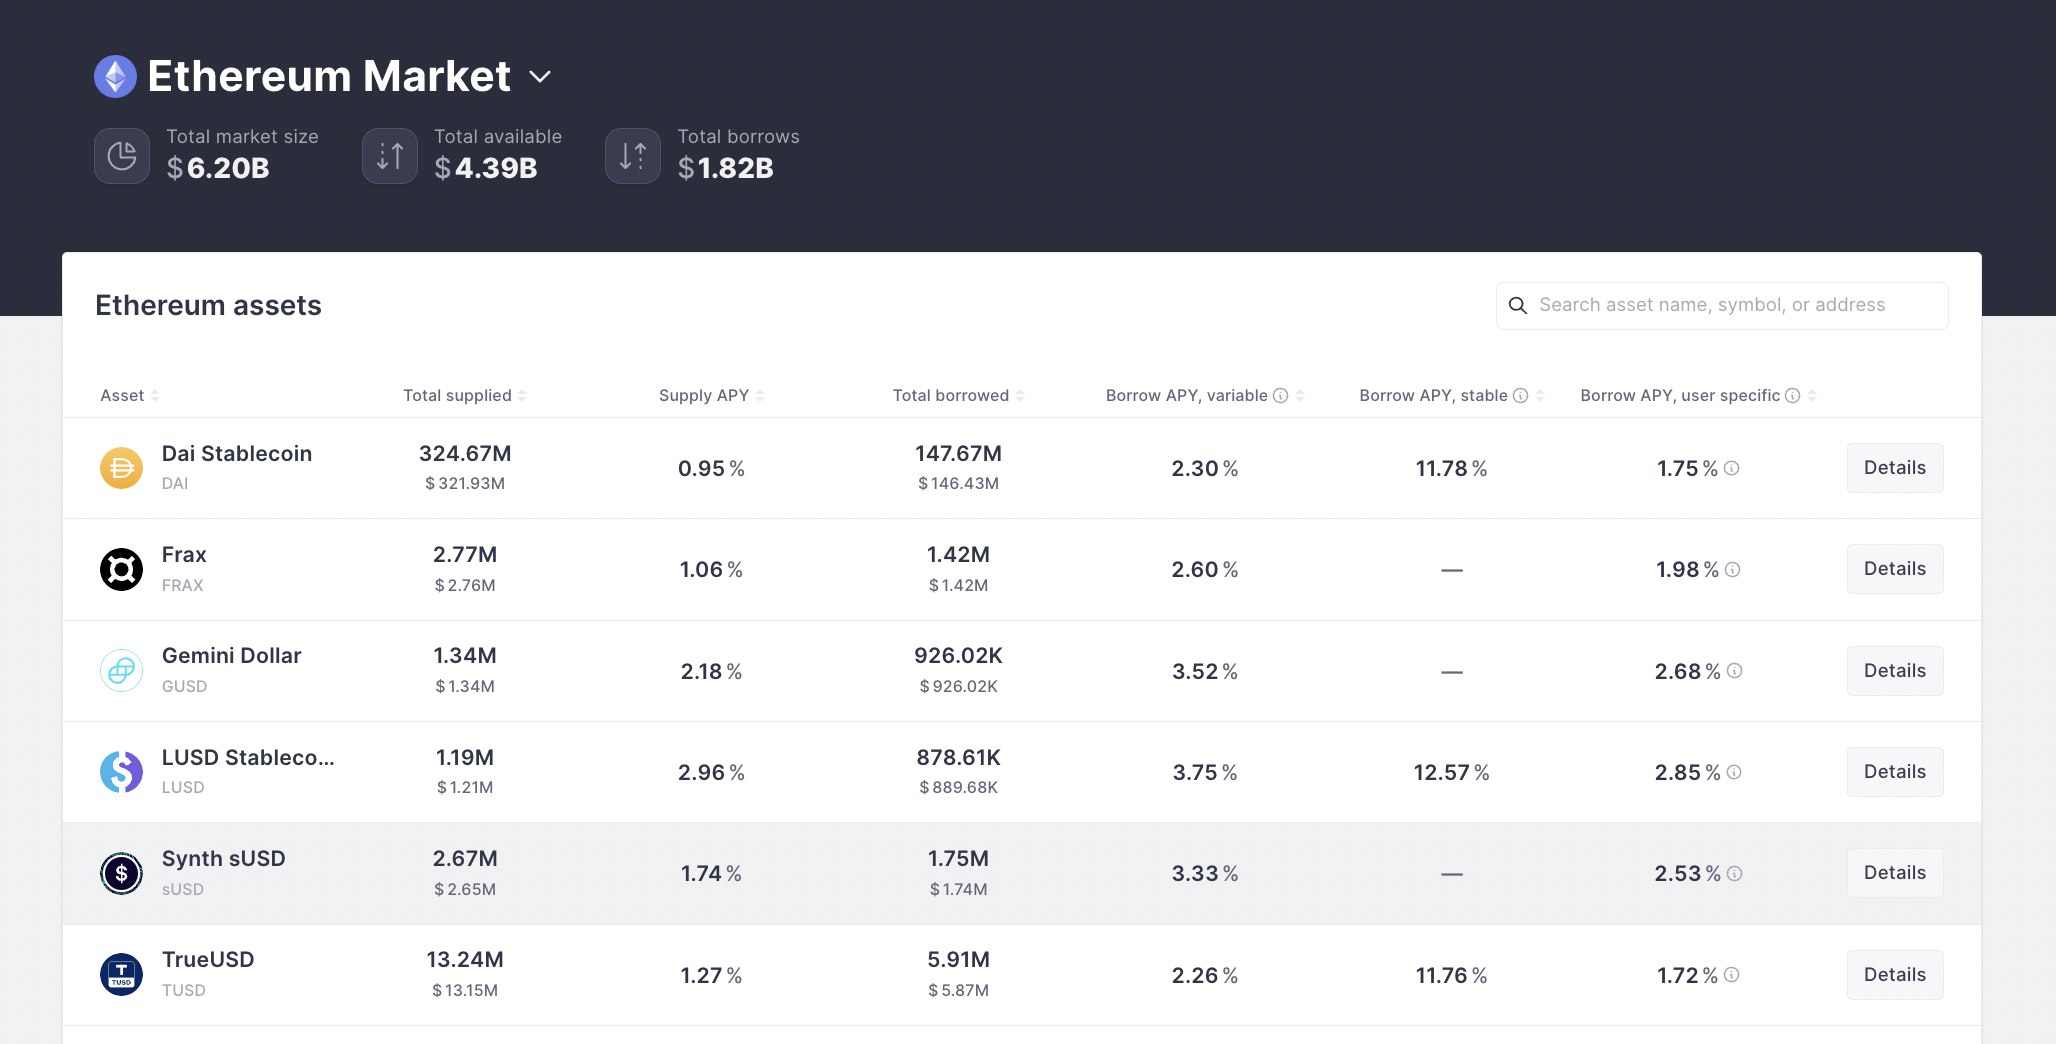Open Details for Gemini Dollar
The image size is (2056, 1044).
(x=1895, y=671)
